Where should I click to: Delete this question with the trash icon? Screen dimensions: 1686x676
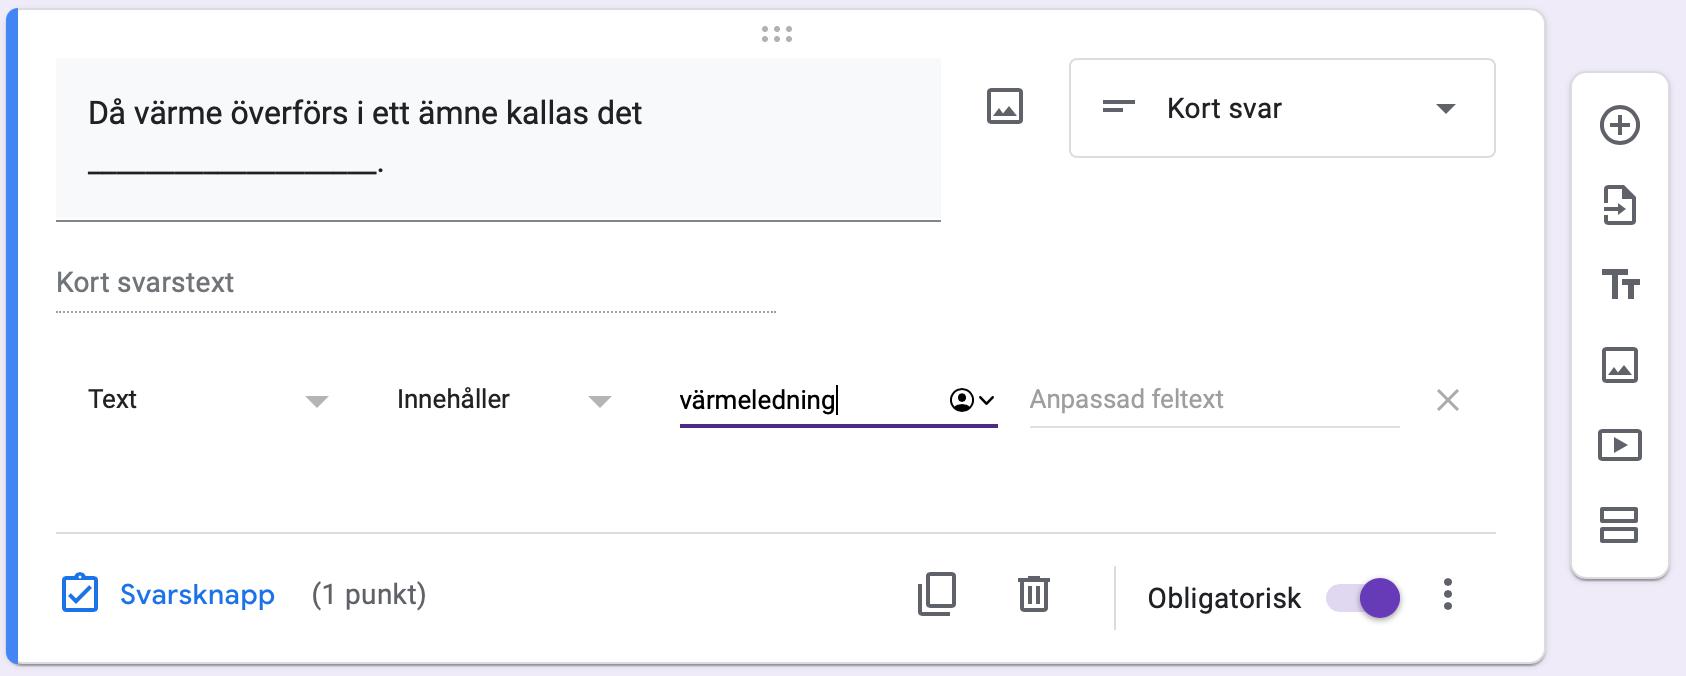1033,595
